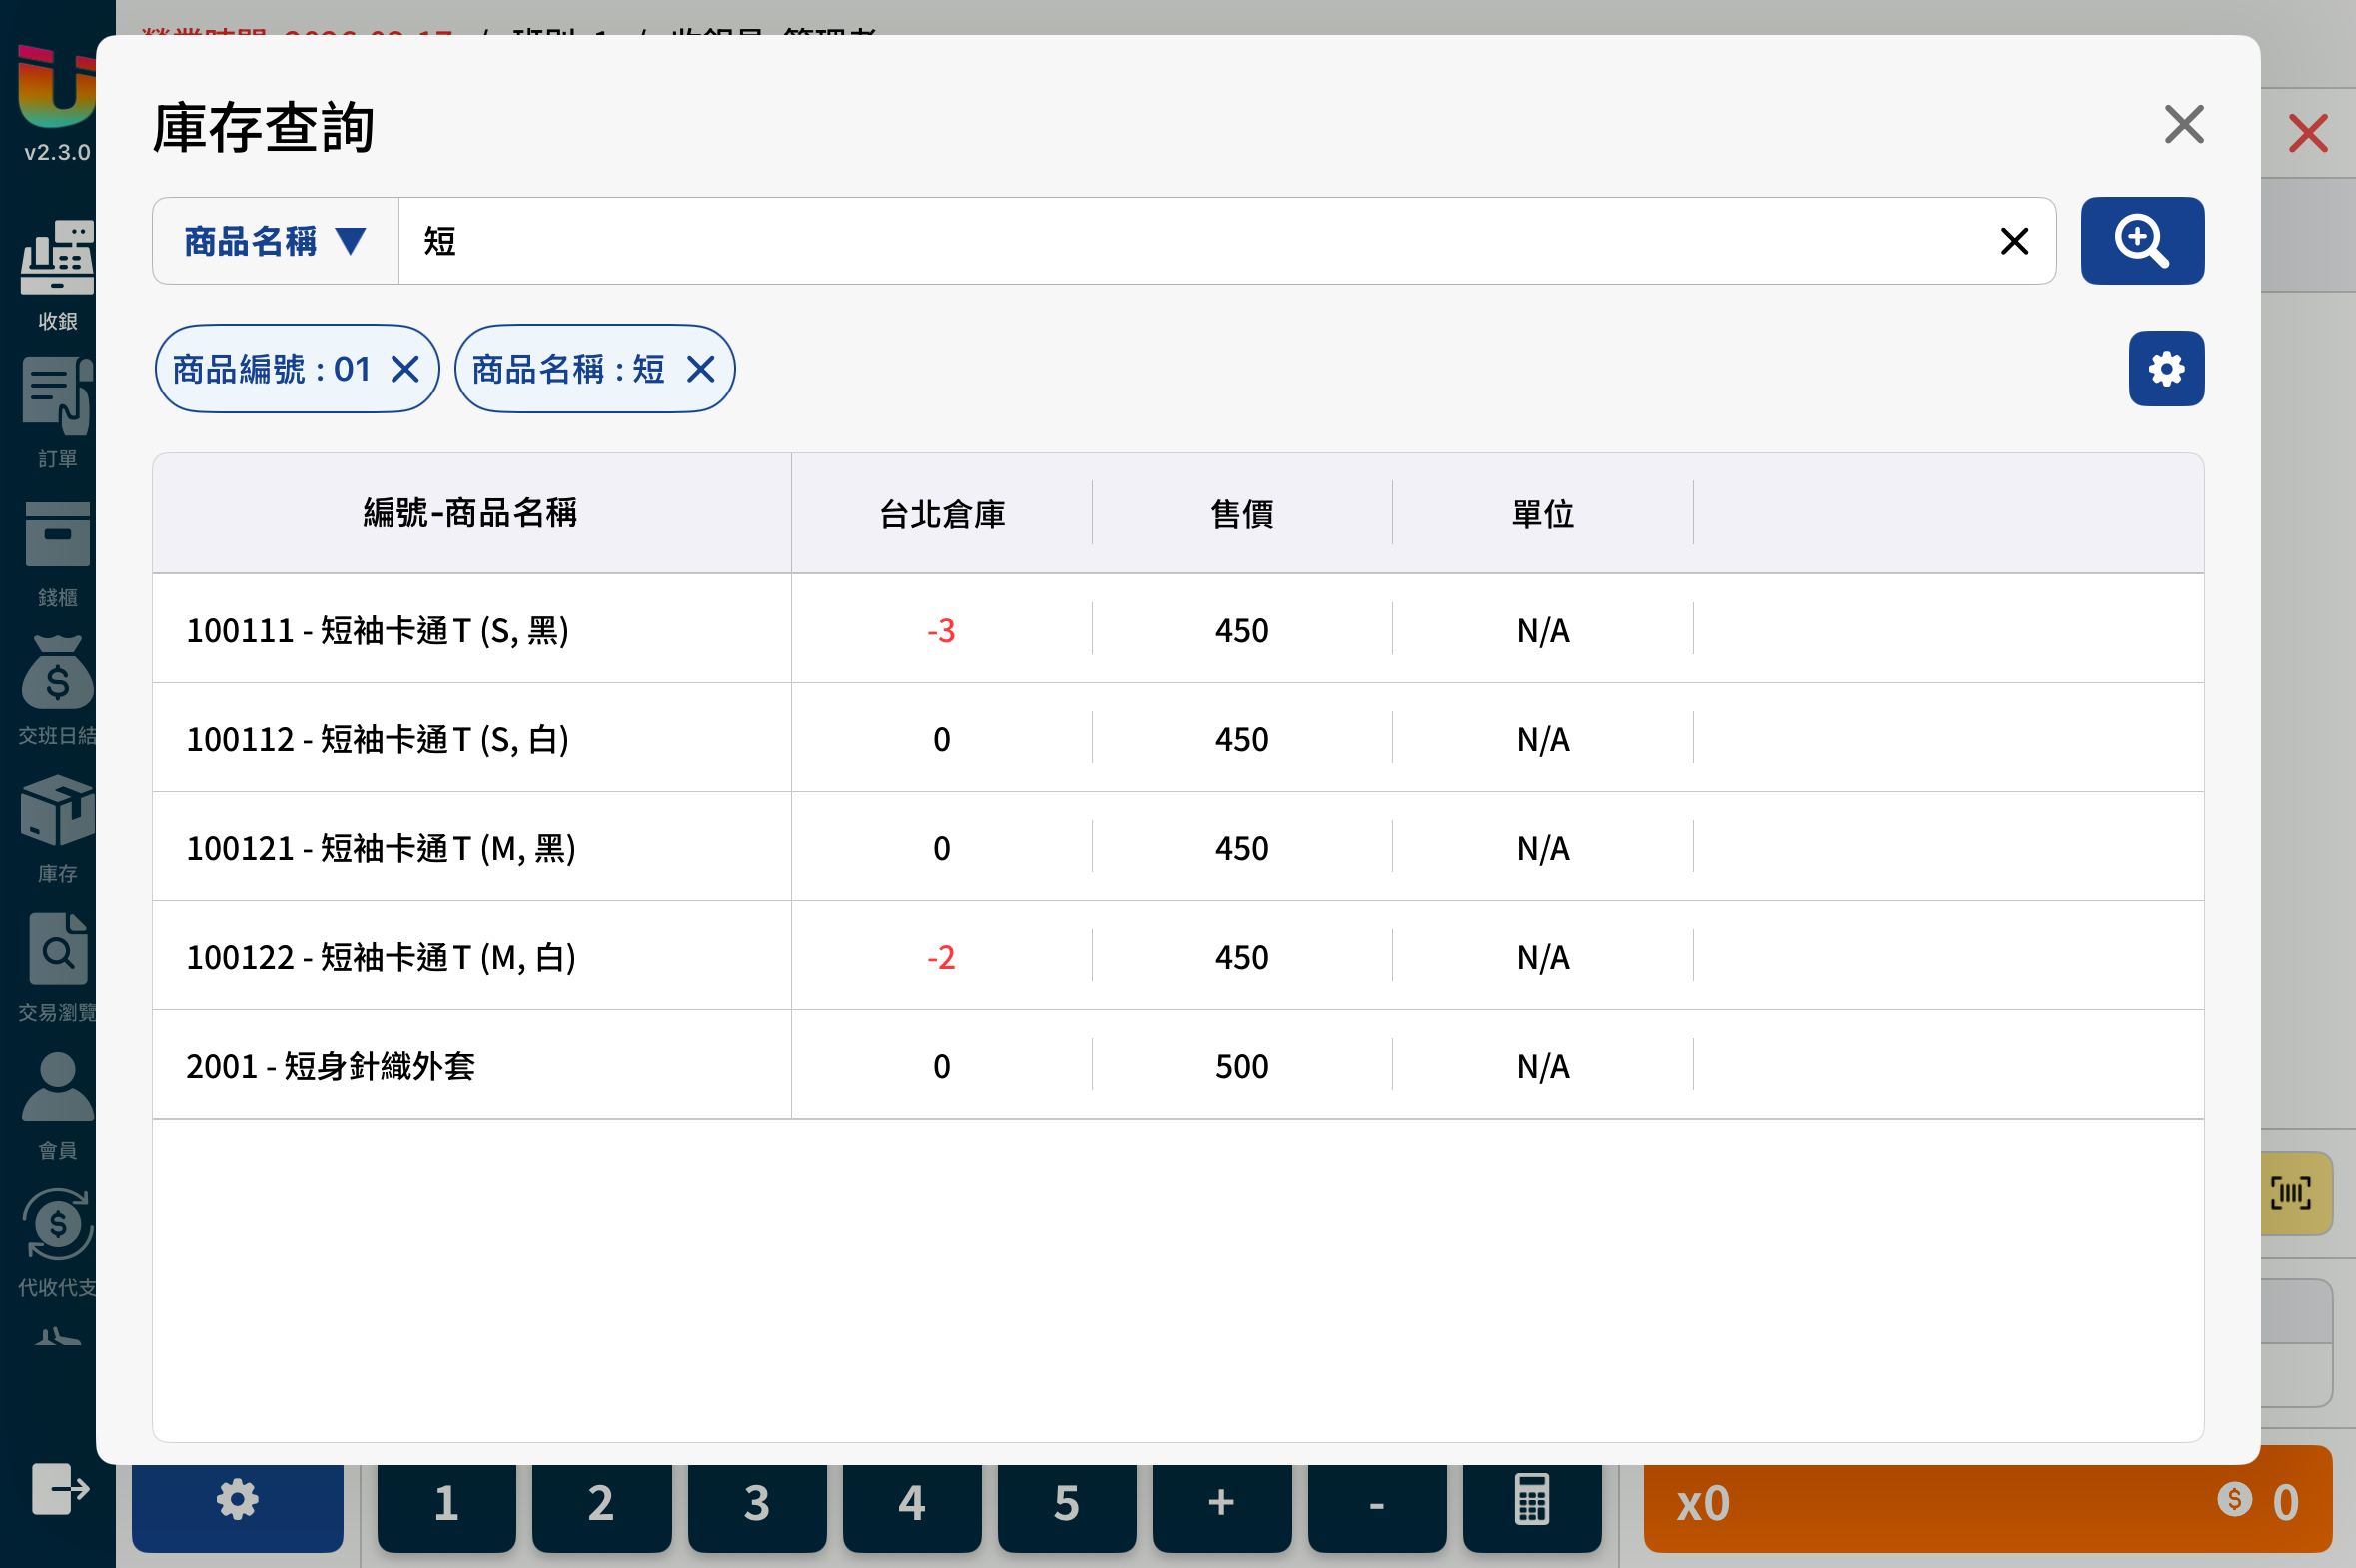Viewport: 2356px width, 1568px height.
Task: Click the magnifier search button
Action: (2142, 241)
